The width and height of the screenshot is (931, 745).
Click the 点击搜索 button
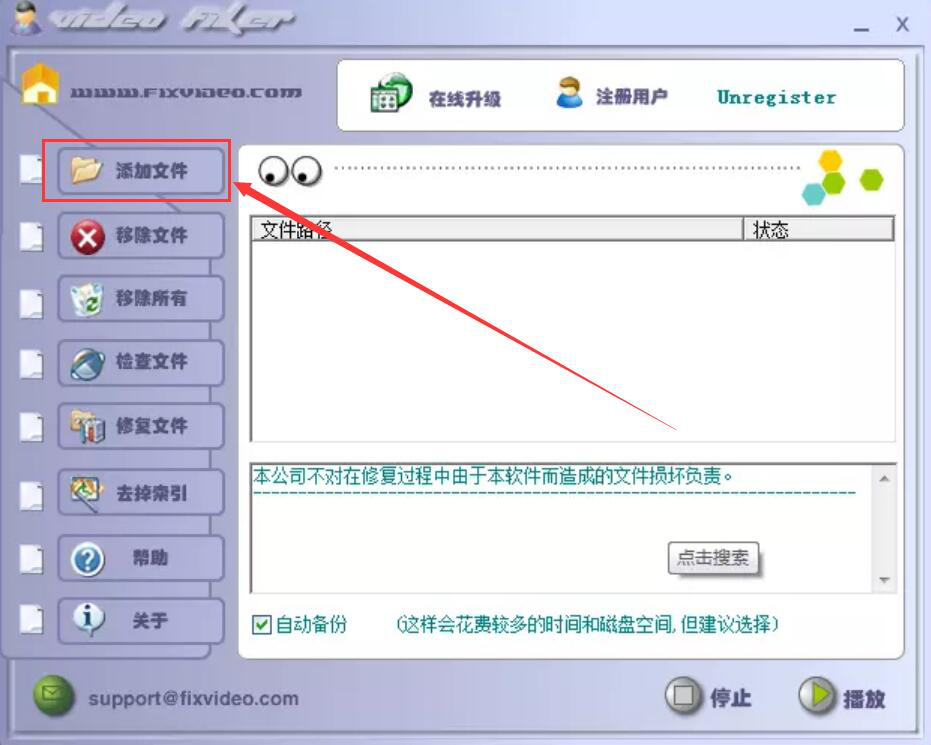[713, 557]
